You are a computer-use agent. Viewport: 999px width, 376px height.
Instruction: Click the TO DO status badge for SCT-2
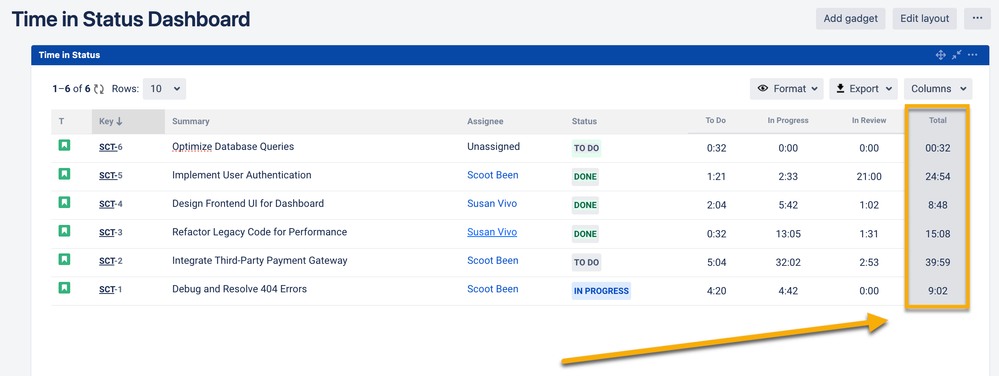point(586,262)
